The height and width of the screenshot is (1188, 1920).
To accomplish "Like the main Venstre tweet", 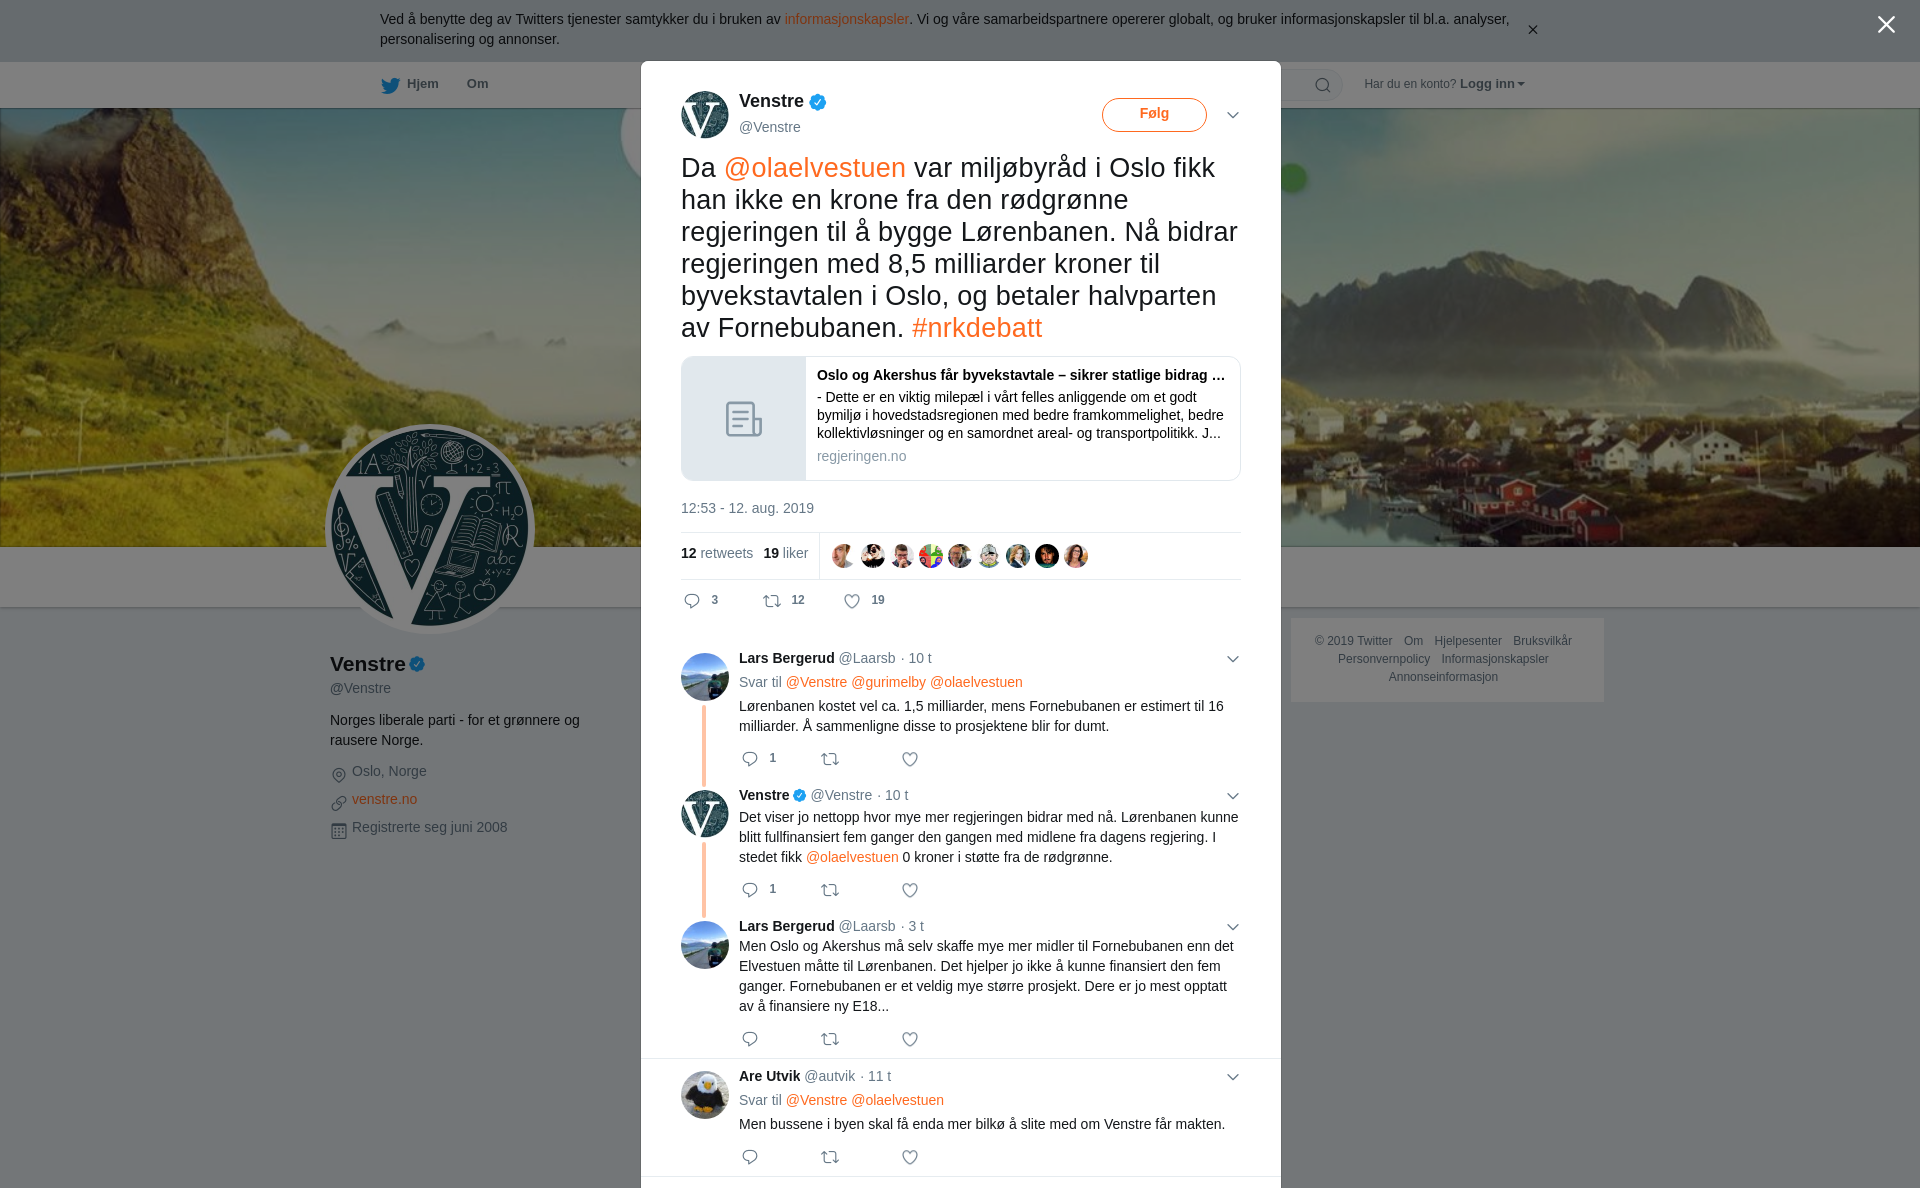I will coord(852,601).
